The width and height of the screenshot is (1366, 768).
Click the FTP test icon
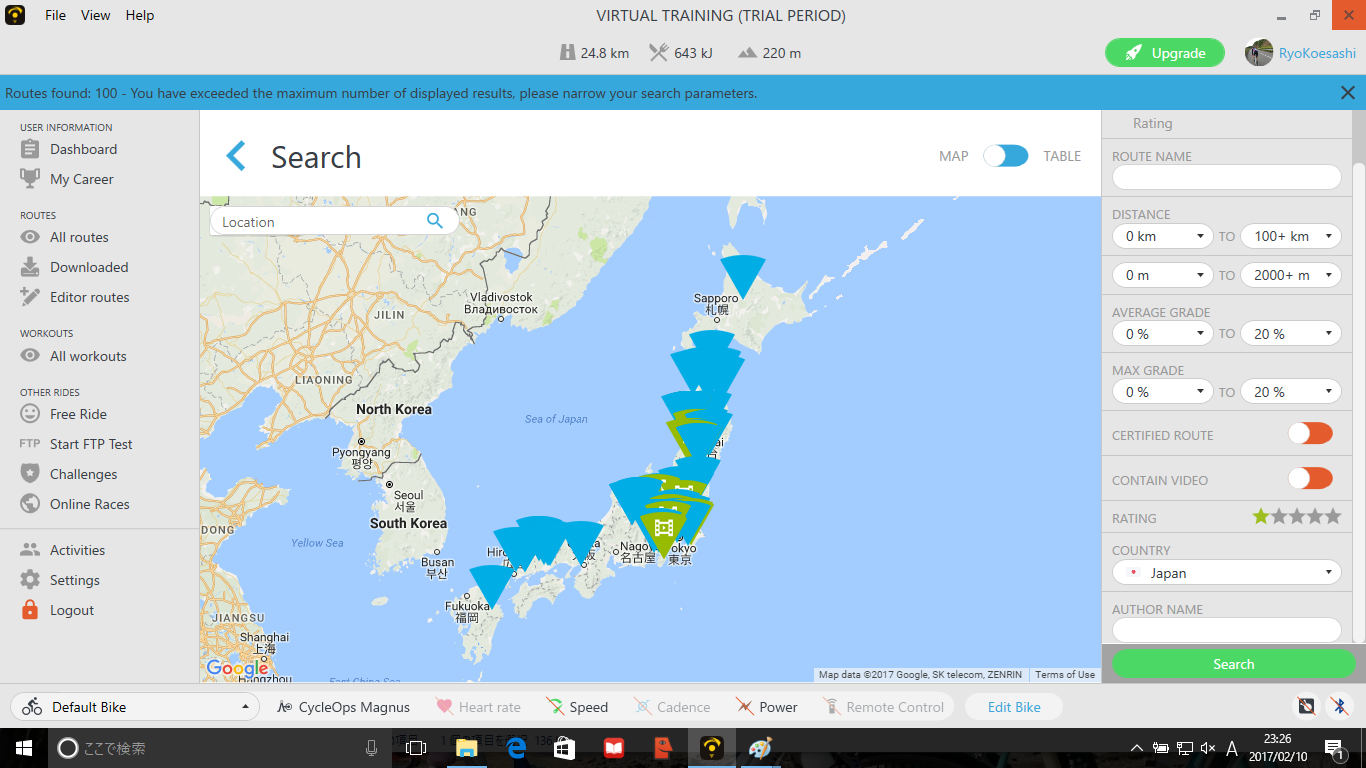(30, 444)
